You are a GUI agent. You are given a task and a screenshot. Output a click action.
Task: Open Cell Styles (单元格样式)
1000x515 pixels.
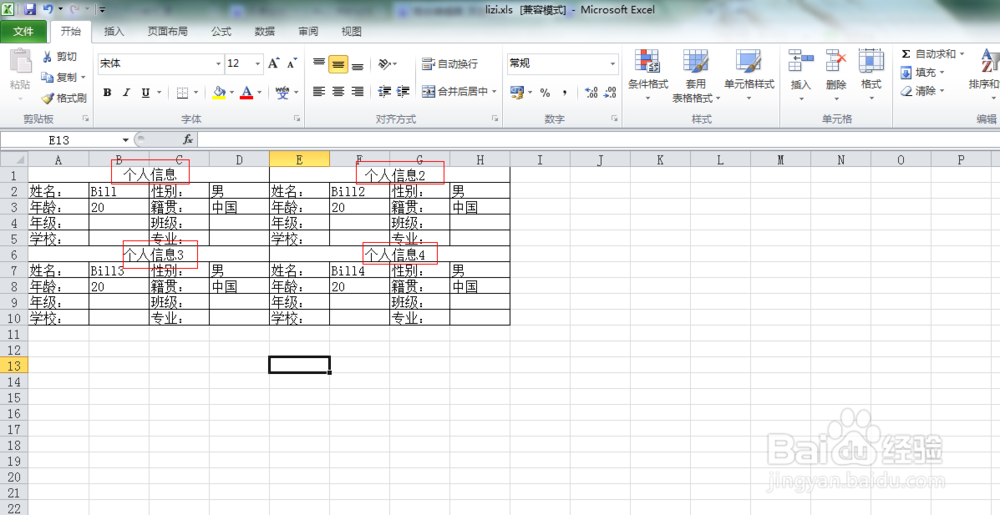[749, 75]
